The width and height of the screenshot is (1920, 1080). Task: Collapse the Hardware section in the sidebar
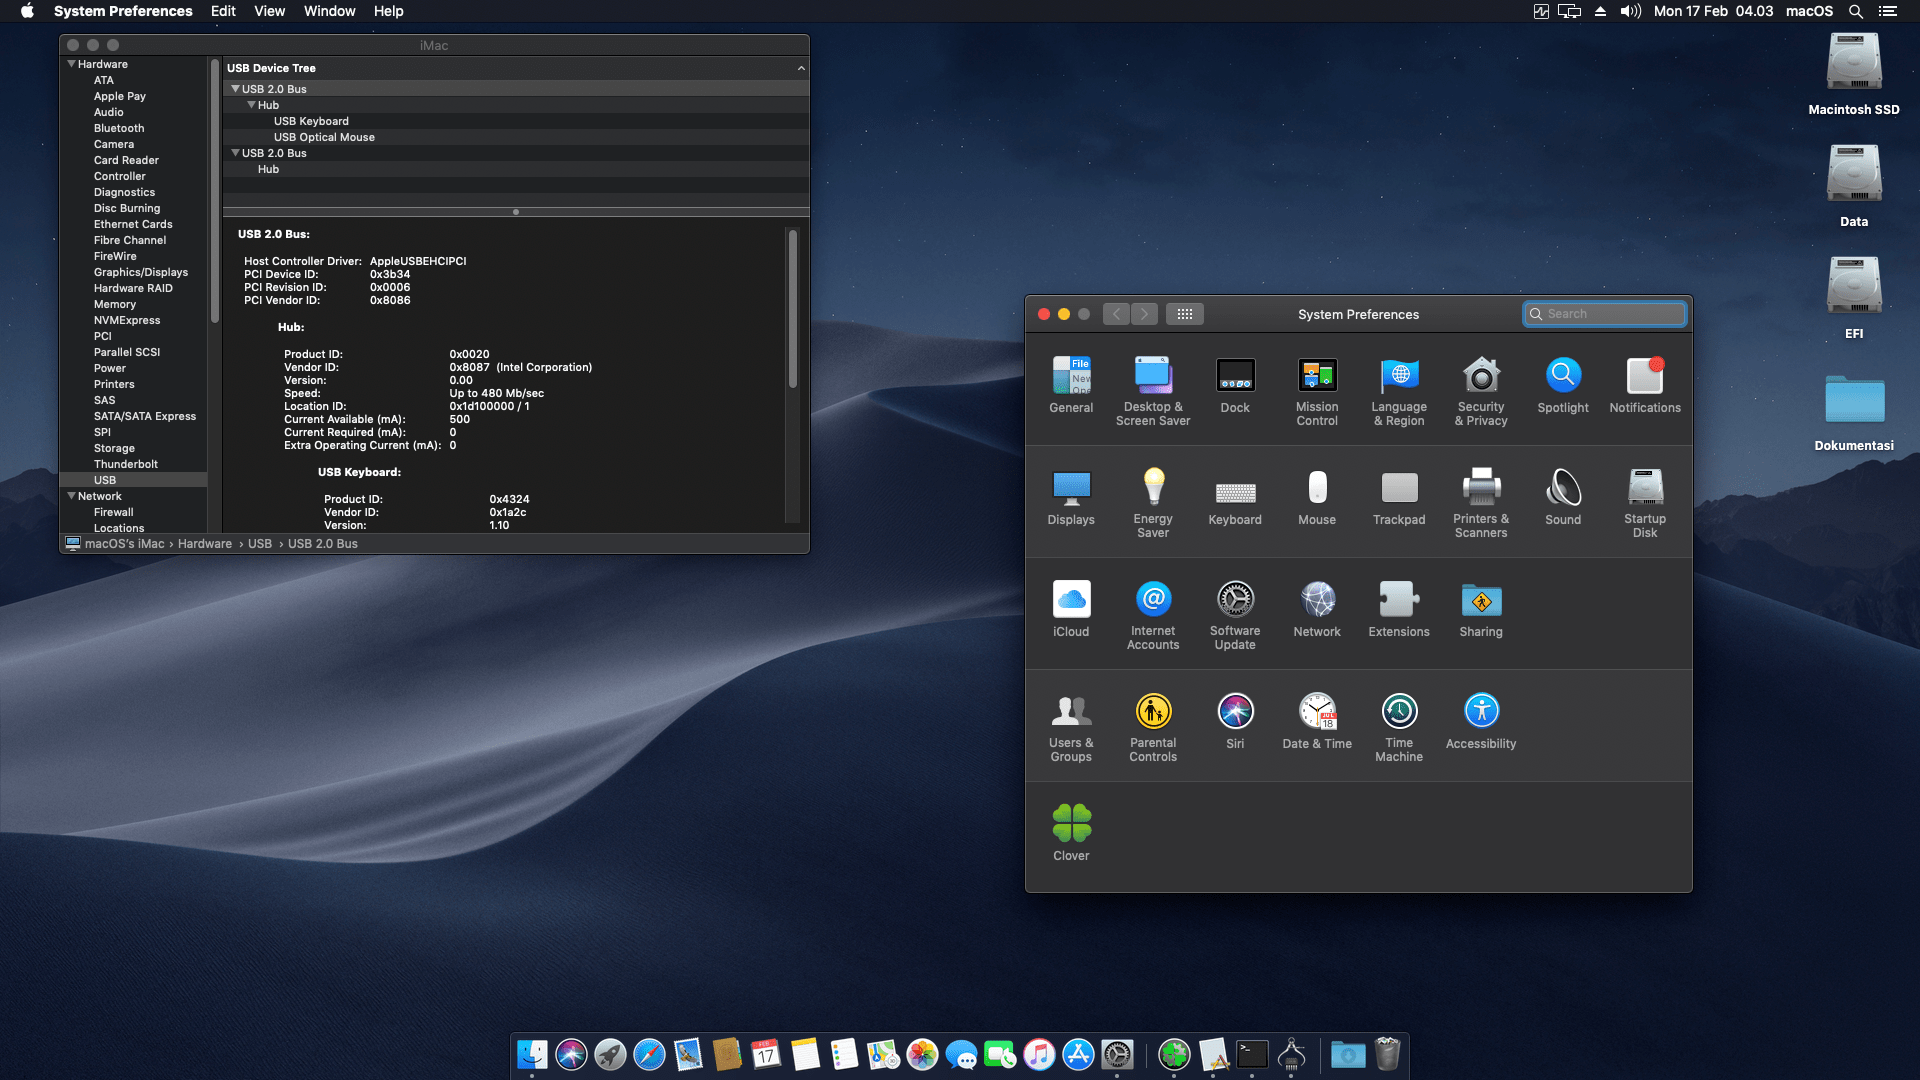pos(70,63)
